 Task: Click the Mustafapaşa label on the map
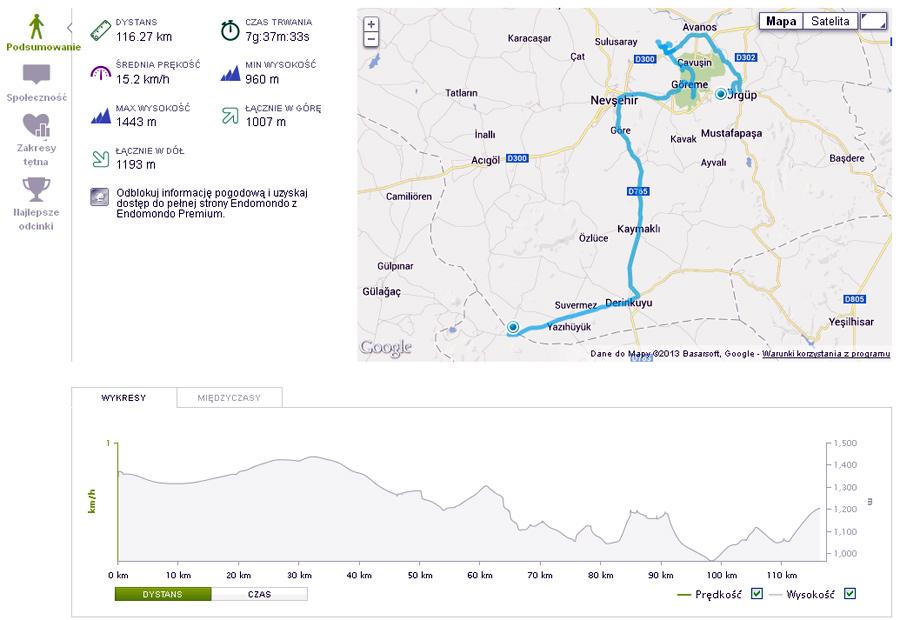(731, 133)
